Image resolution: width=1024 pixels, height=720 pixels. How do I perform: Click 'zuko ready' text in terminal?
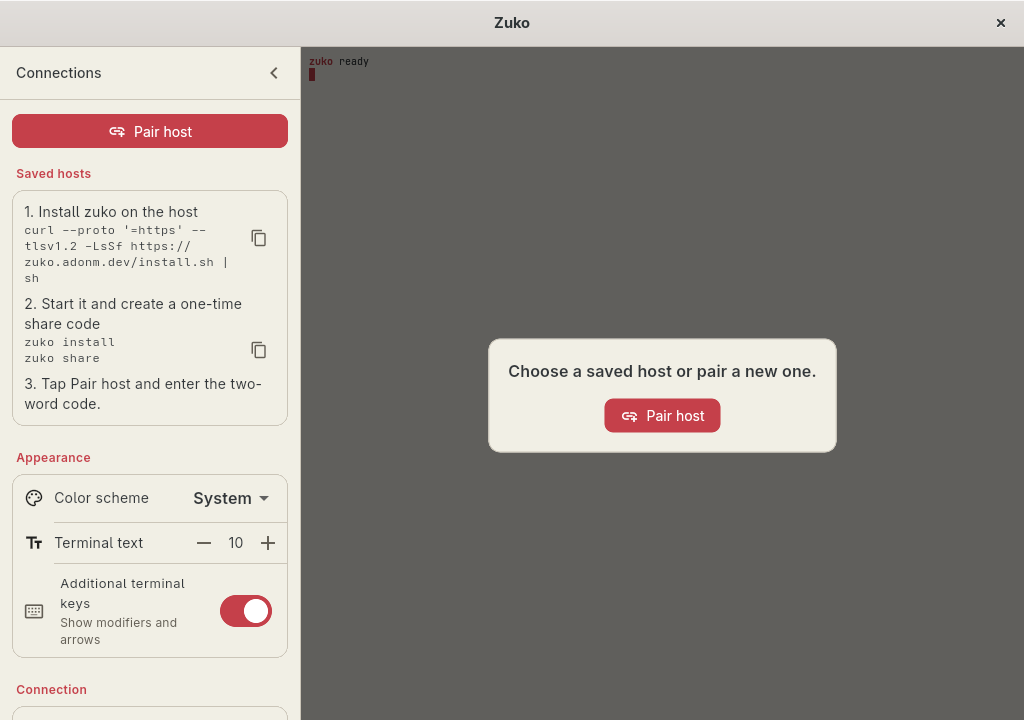(x=339, y=61)
